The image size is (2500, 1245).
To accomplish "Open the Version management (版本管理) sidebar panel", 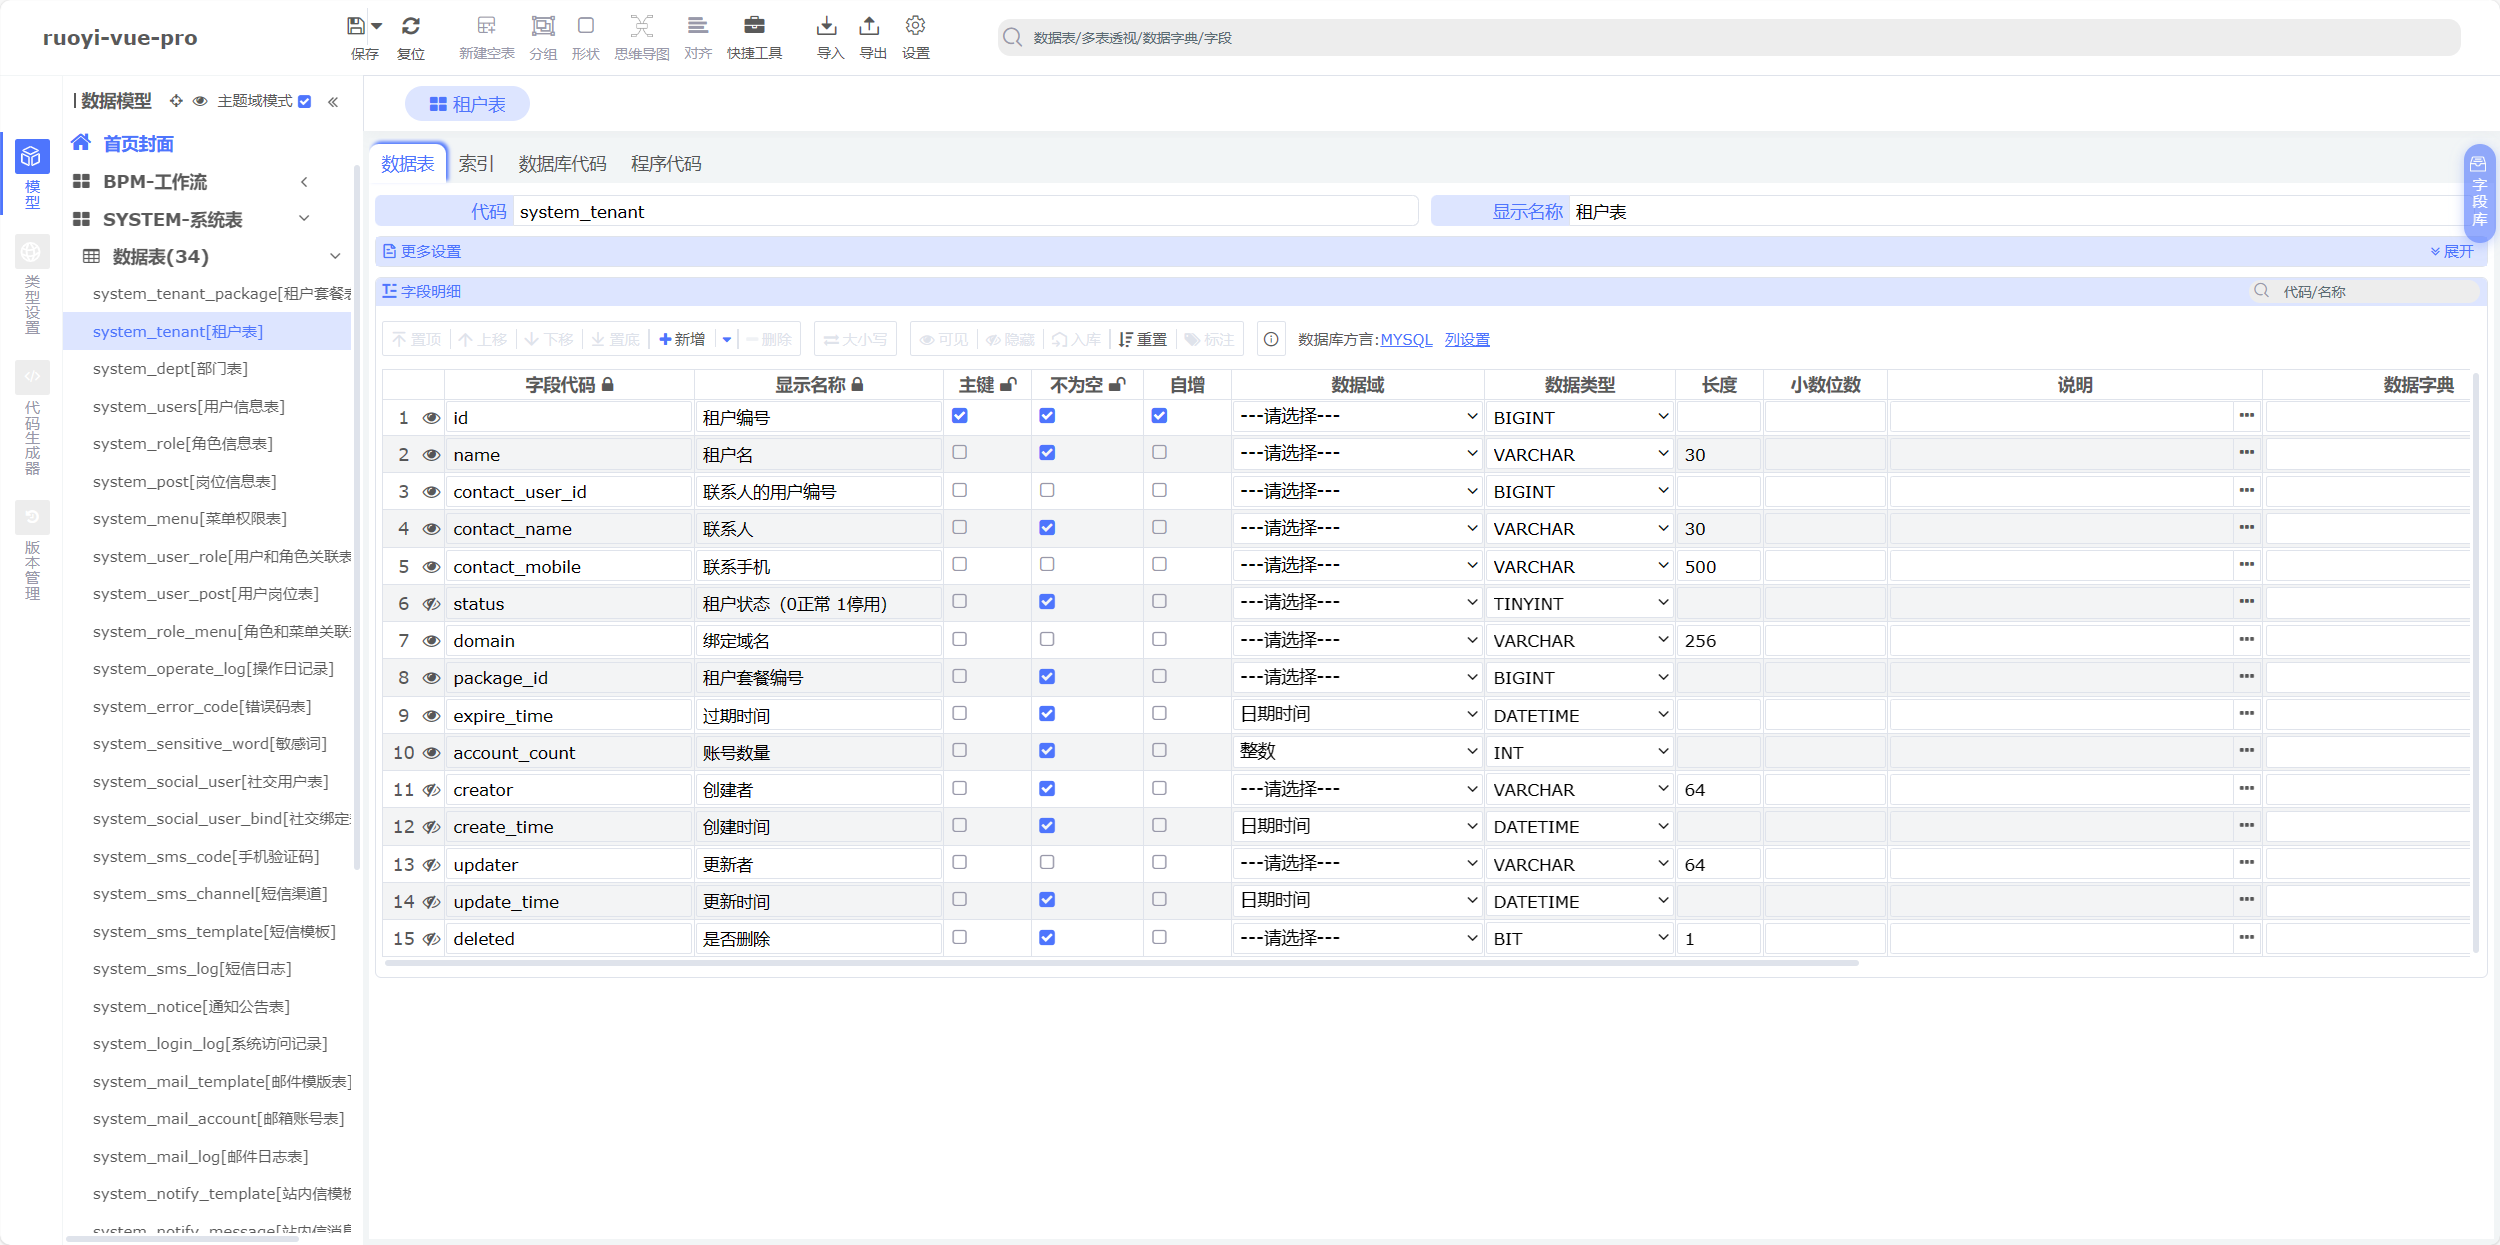I will [x=32, y=552].
